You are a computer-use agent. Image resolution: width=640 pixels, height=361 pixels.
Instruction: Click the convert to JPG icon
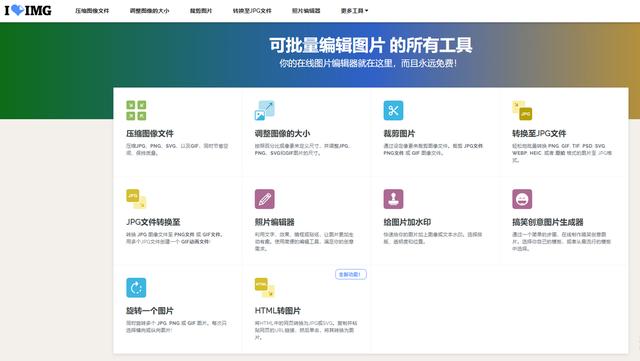click(522, 110)
